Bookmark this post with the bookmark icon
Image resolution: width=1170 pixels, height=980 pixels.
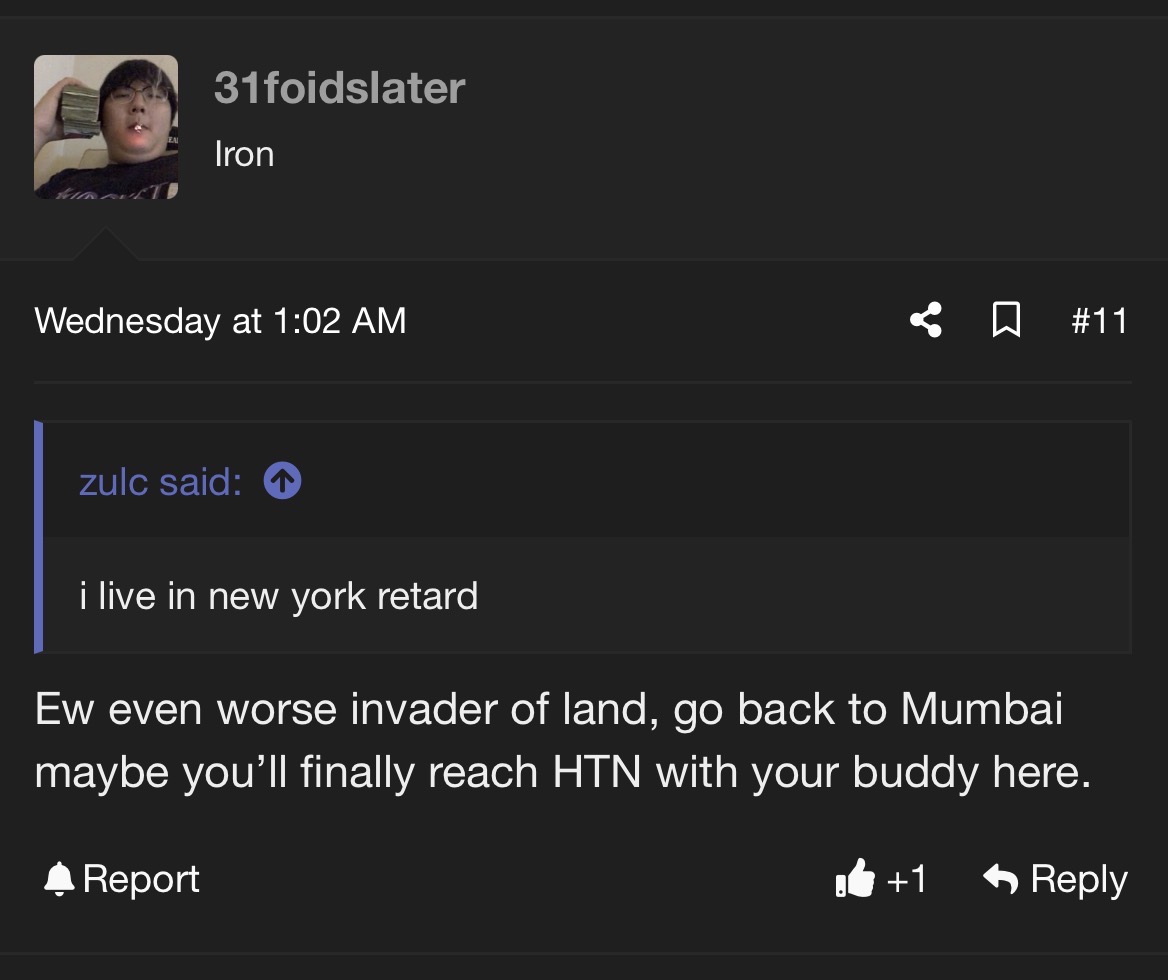1006,320
